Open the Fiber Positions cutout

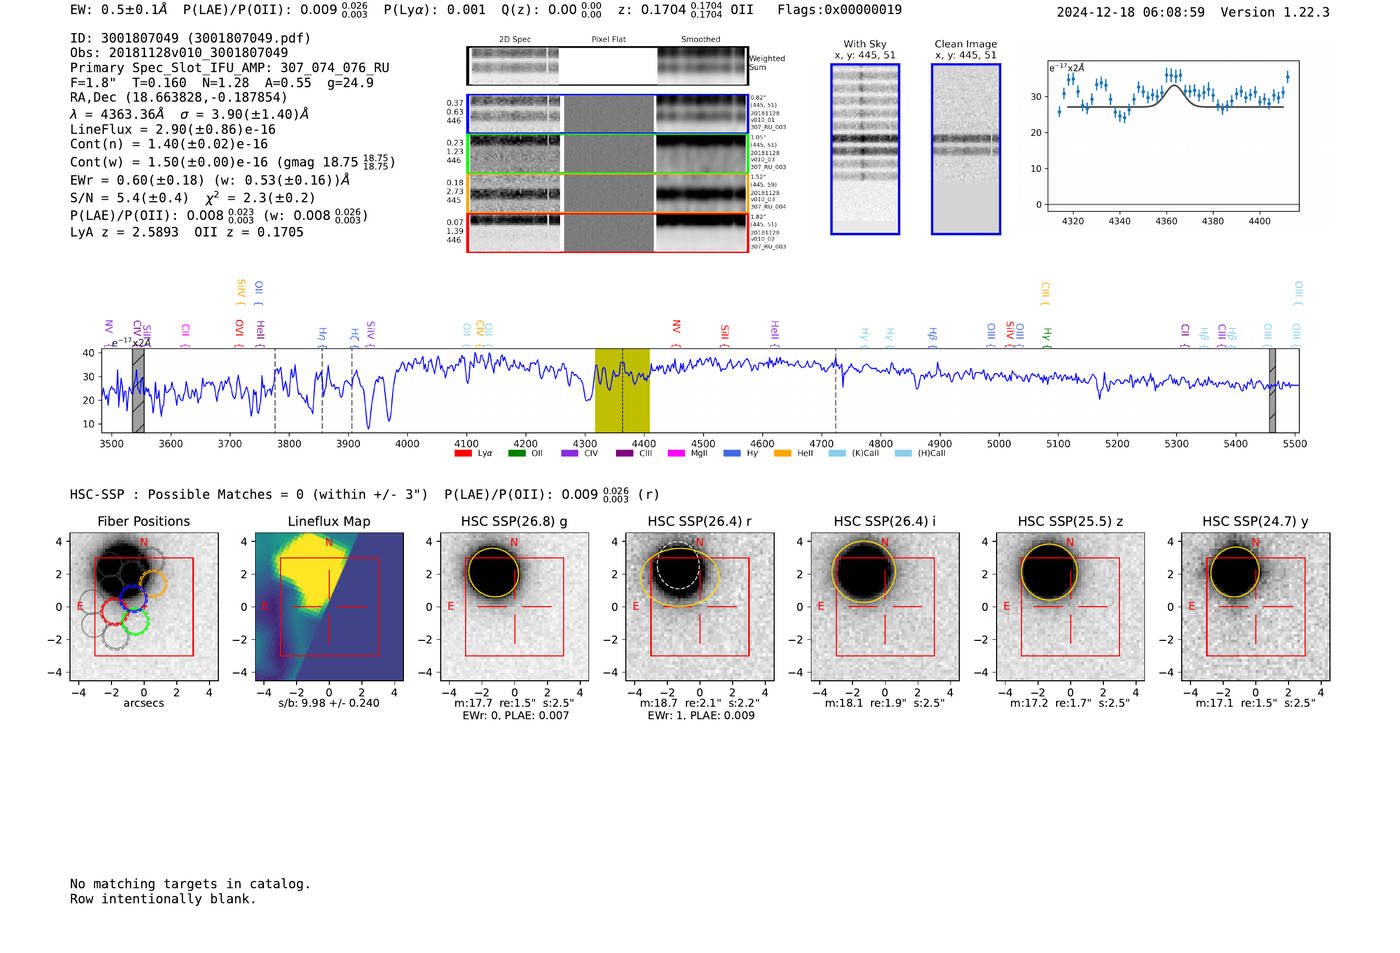tap(144, 607)
